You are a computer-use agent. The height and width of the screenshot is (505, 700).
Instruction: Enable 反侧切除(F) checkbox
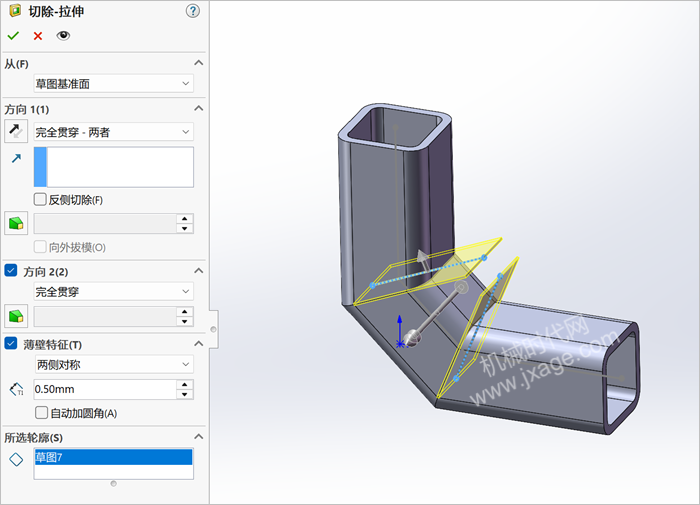tap(40, 199)
